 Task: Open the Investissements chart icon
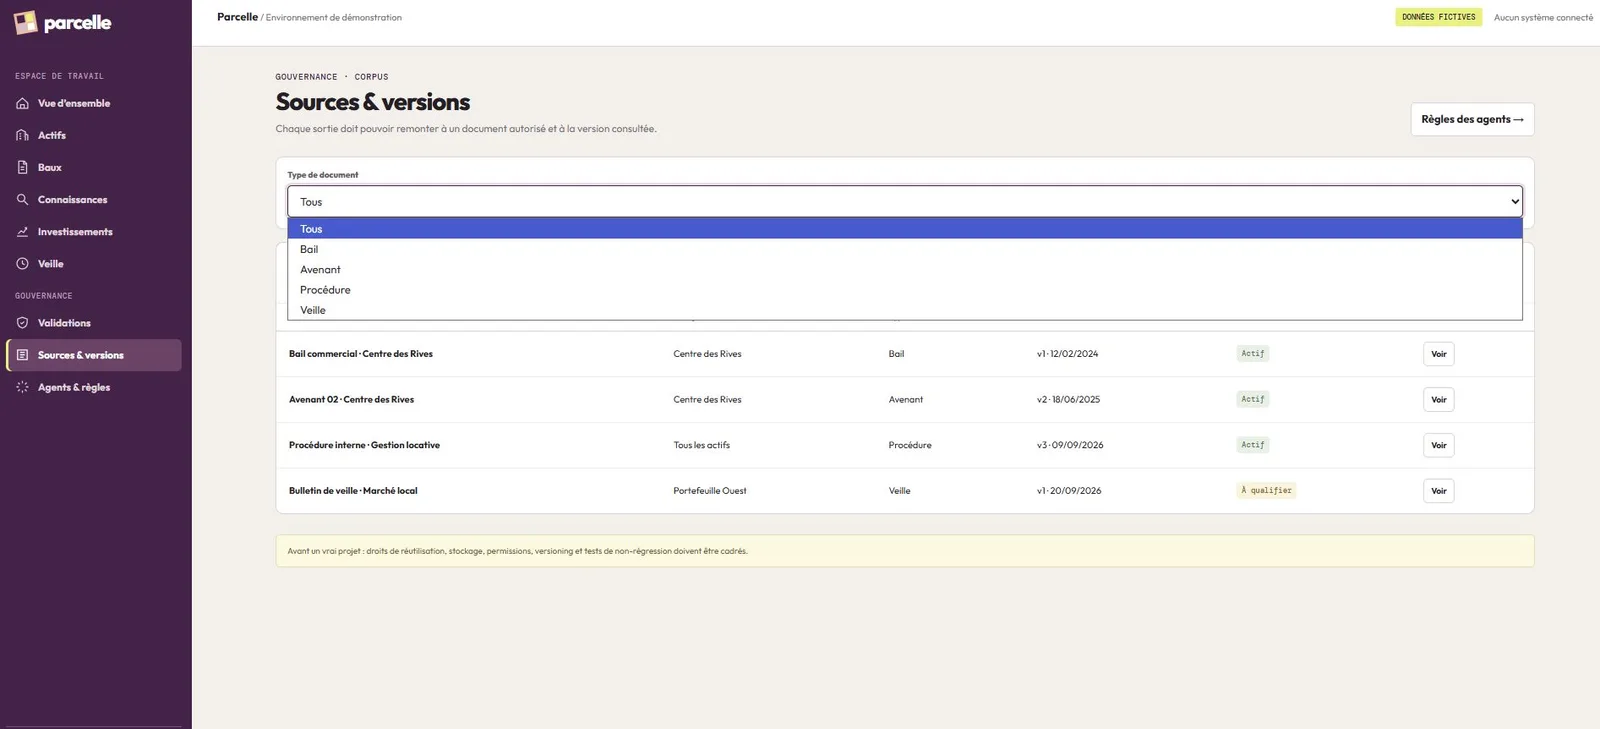pyautogui.click(x=22, y=232)
